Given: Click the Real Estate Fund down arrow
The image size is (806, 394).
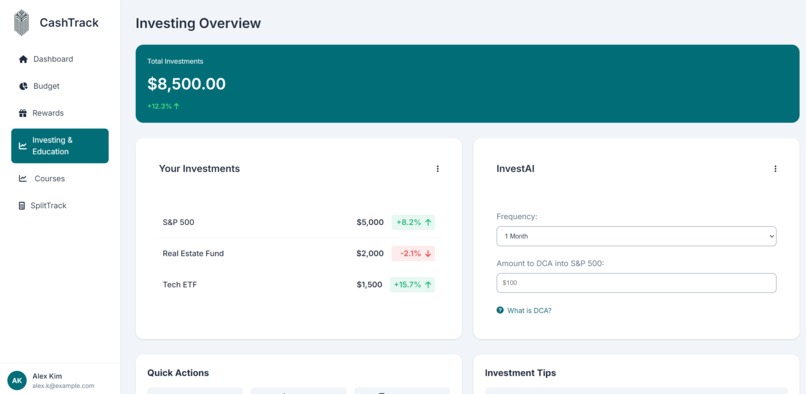Looking at the screenshot, I should coord(428,254).
